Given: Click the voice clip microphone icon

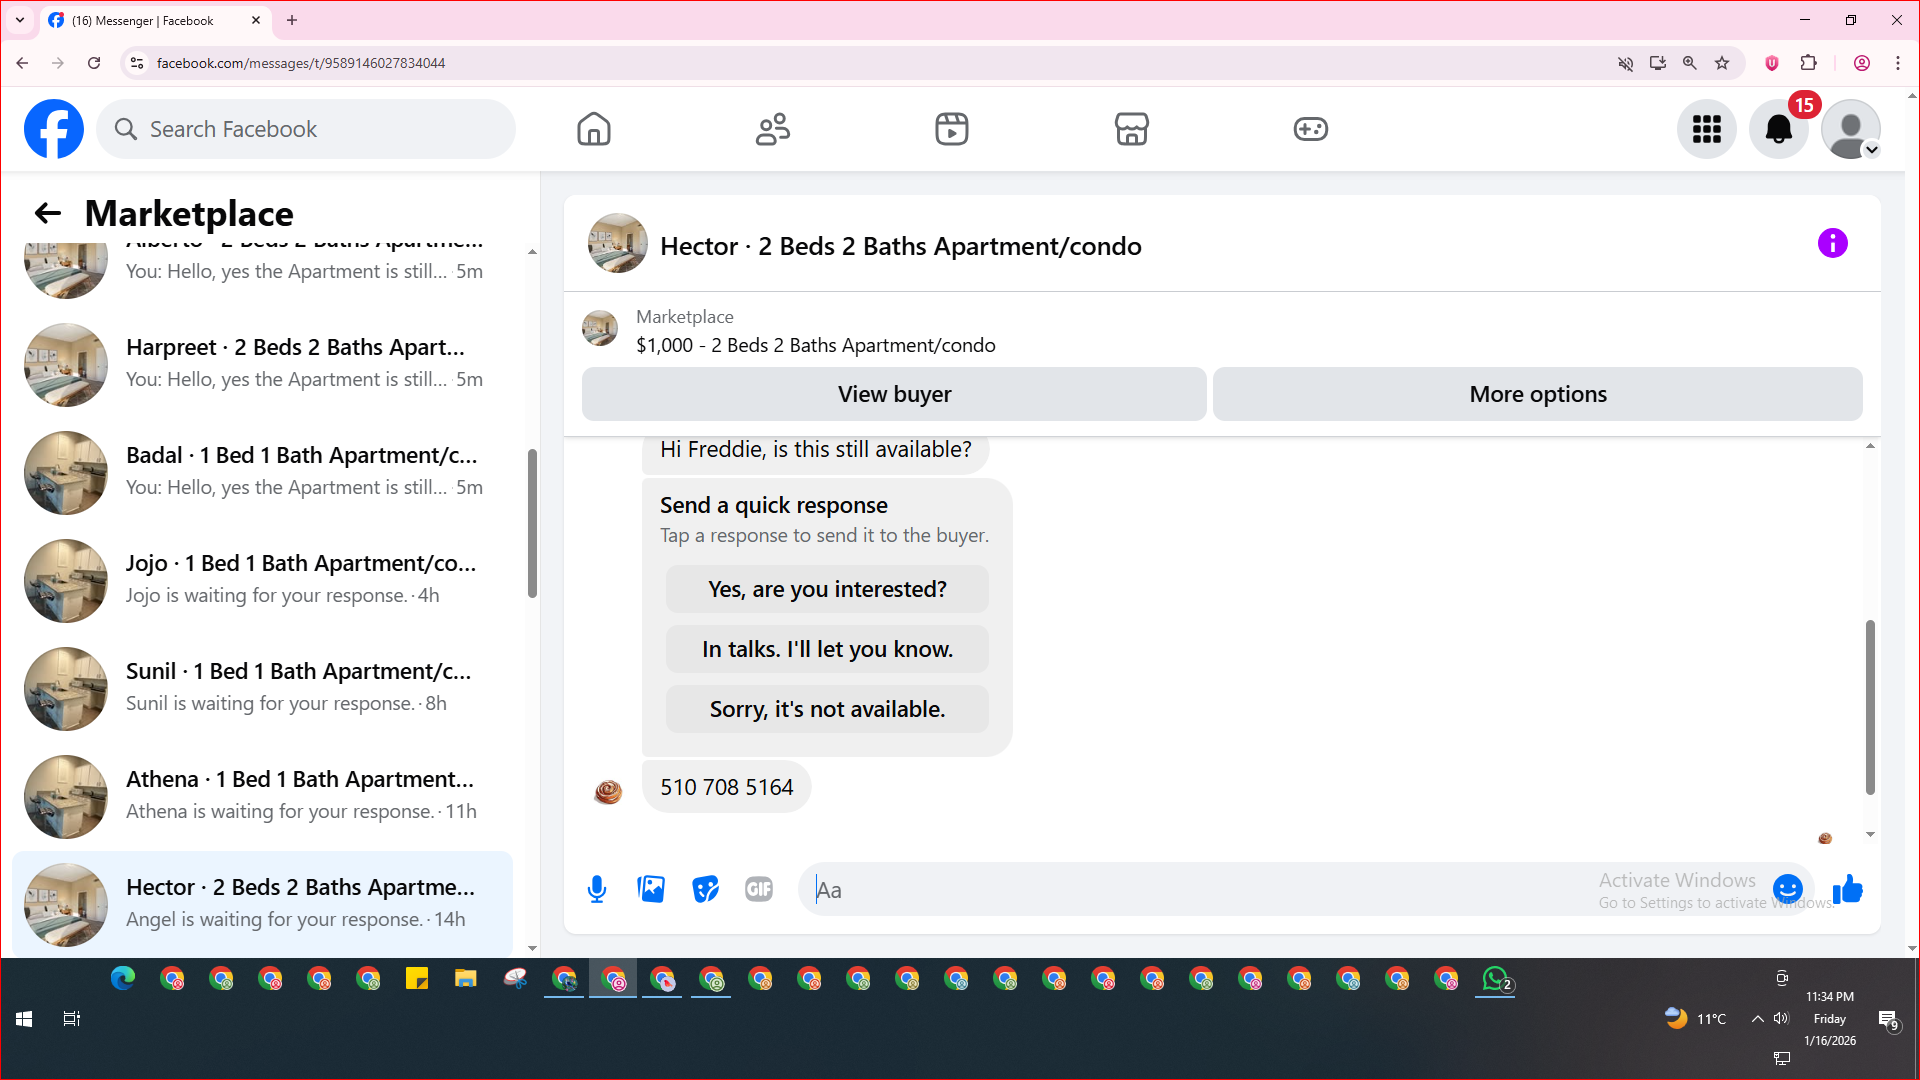Looking at the screenshot, I should point(597,889).
